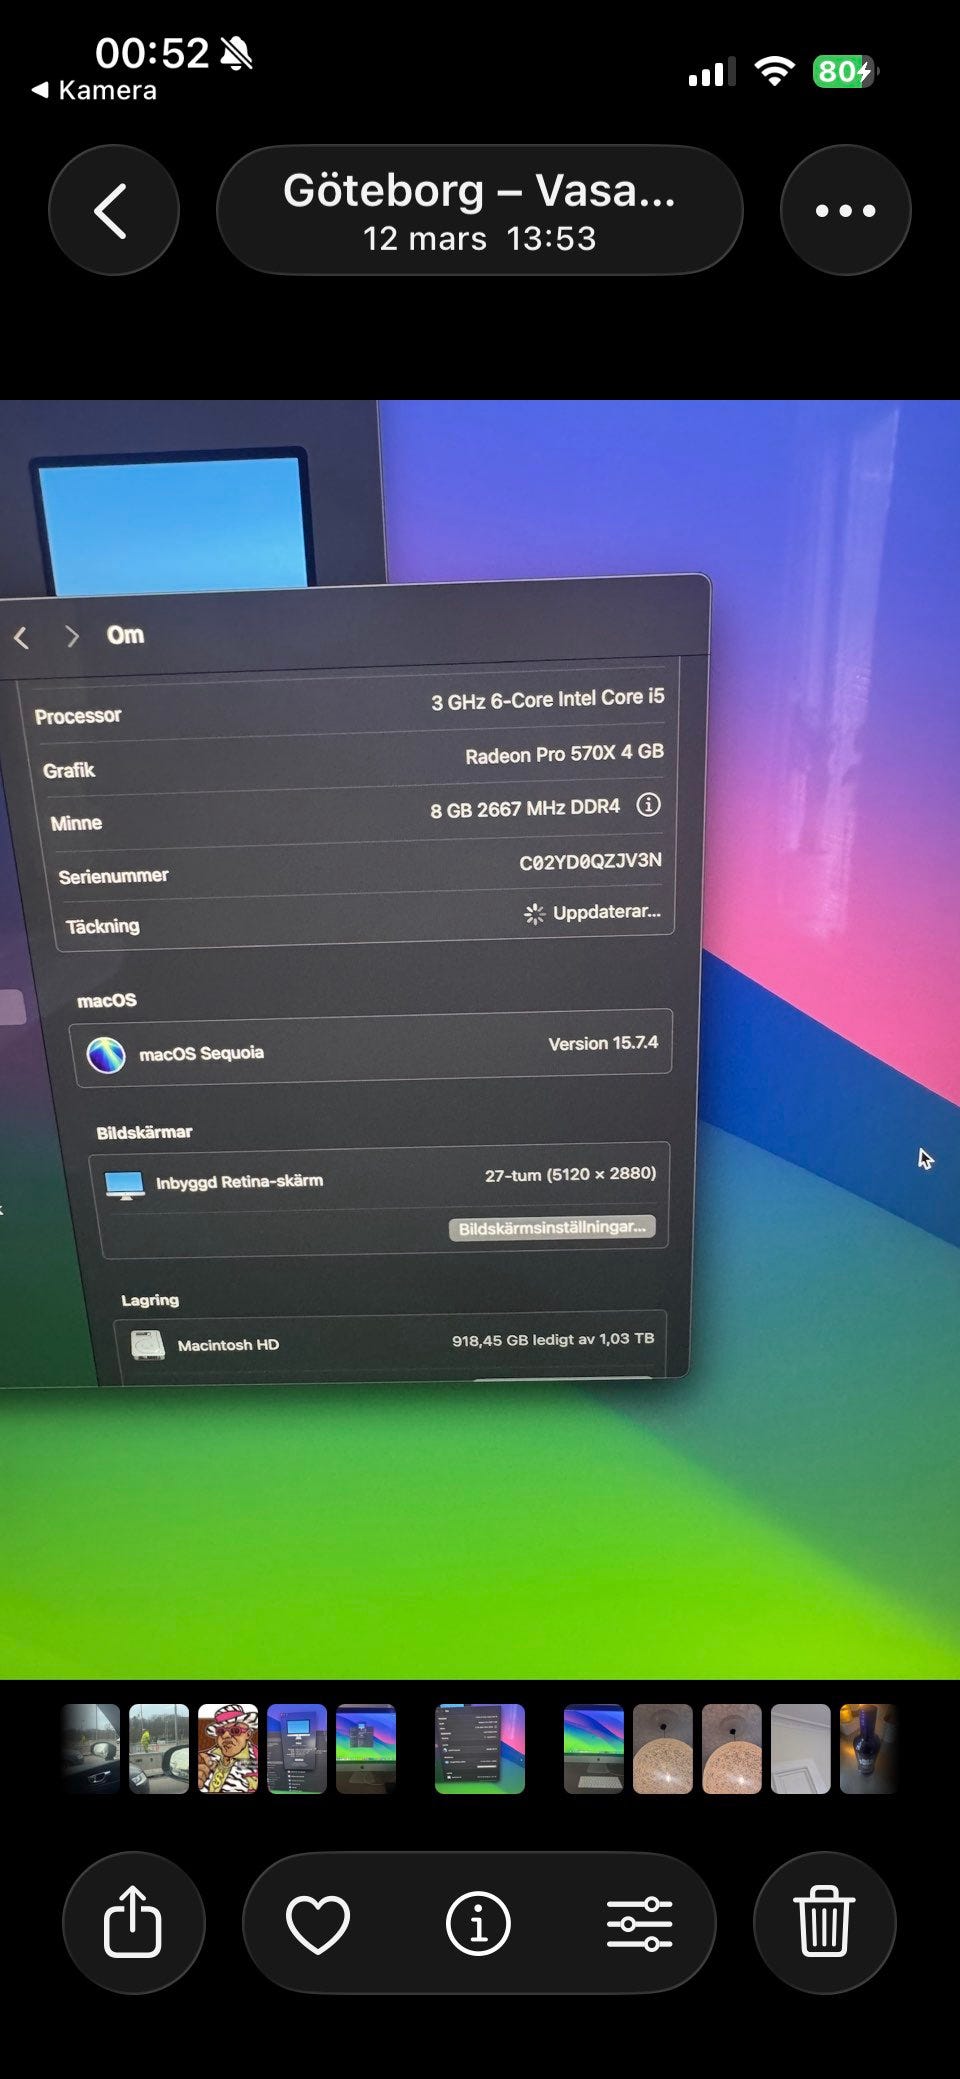Tap the 00:52 clock

pyautogui.click(x=152, y=53)
